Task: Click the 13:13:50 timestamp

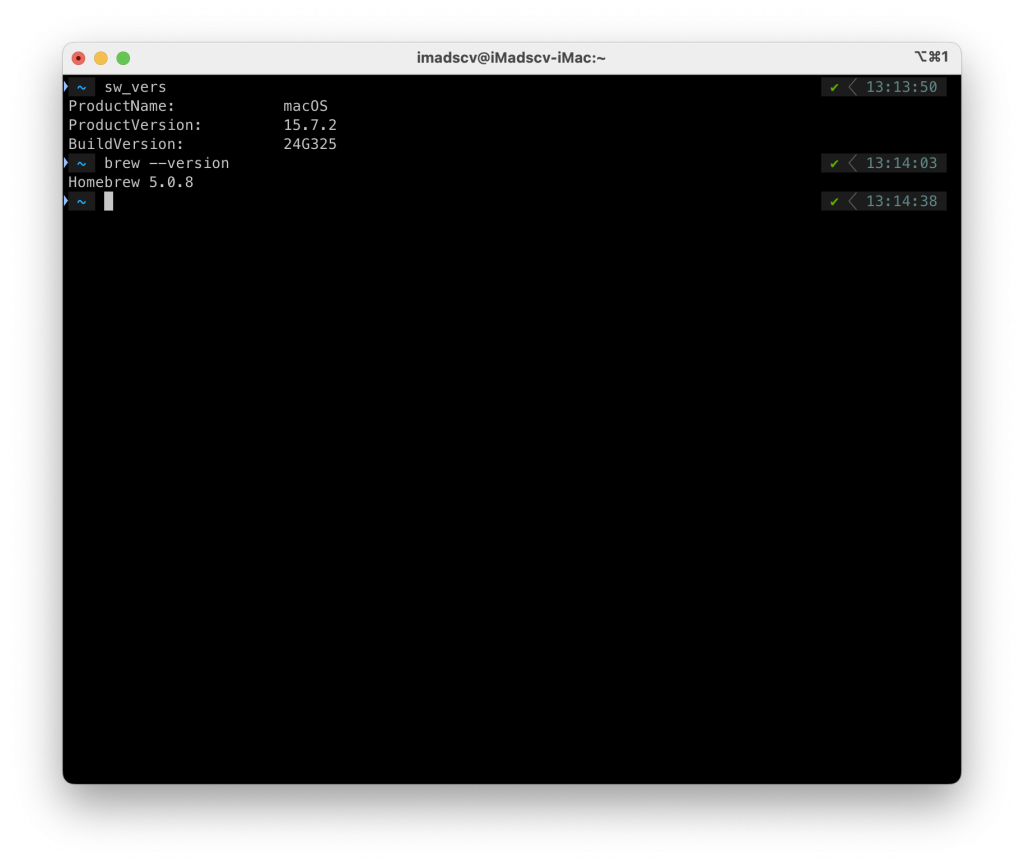Action: 901,88
